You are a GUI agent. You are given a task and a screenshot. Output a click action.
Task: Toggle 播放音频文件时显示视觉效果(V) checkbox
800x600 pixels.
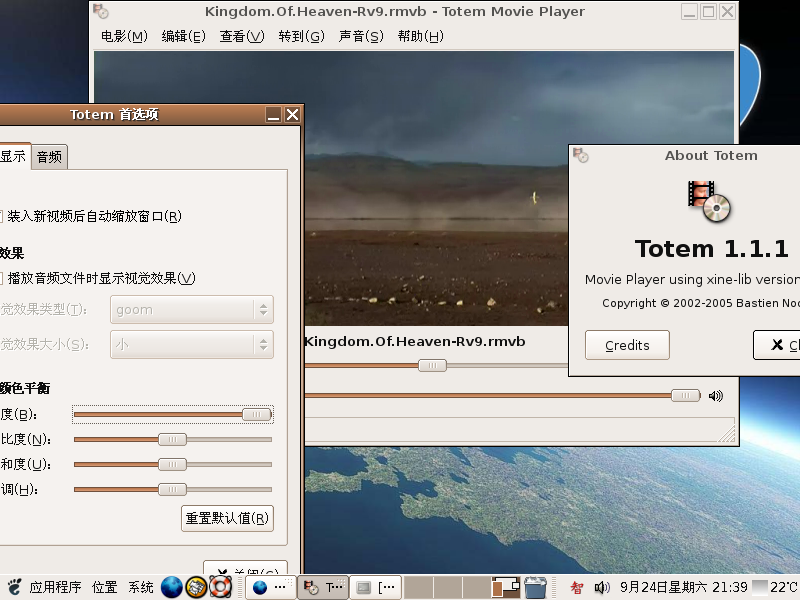[x=0, y=278]
